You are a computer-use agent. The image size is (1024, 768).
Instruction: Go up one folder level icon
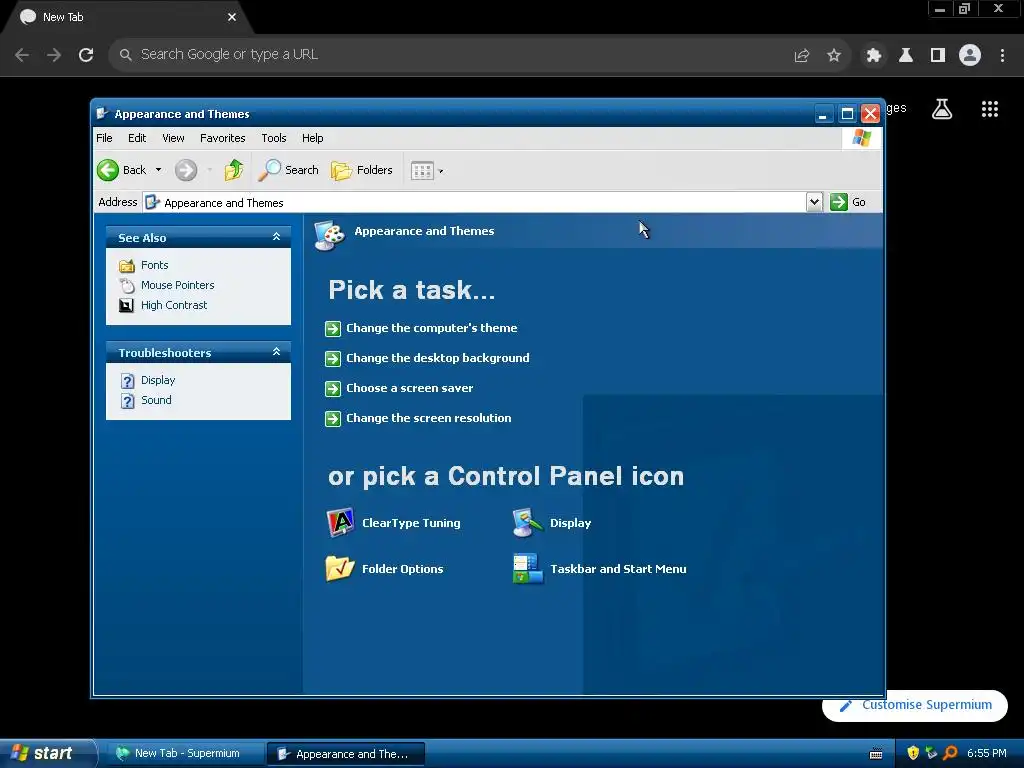[233, 170]
